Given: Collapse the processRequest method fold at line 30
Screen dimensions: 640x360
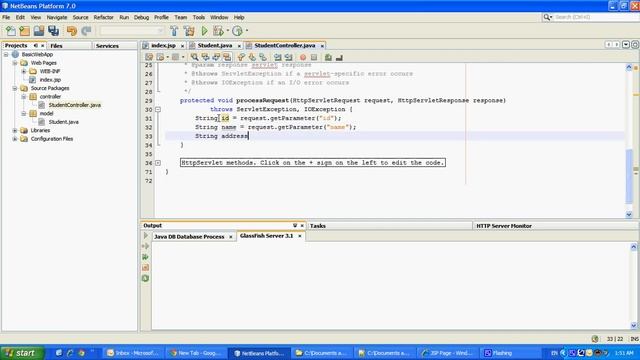Looking at the screenshot, I should pos(158,109).
